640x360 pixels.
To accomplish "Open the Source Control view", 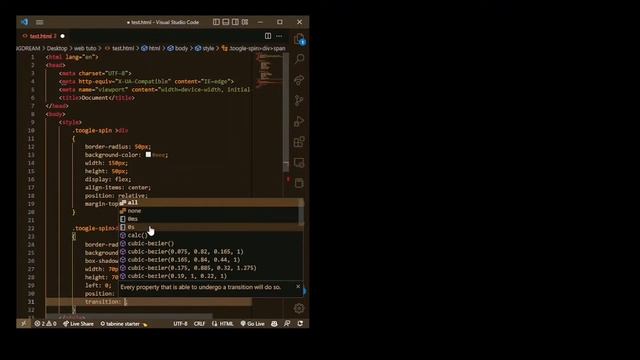I will pyautogui.click(x=299, y=100).
